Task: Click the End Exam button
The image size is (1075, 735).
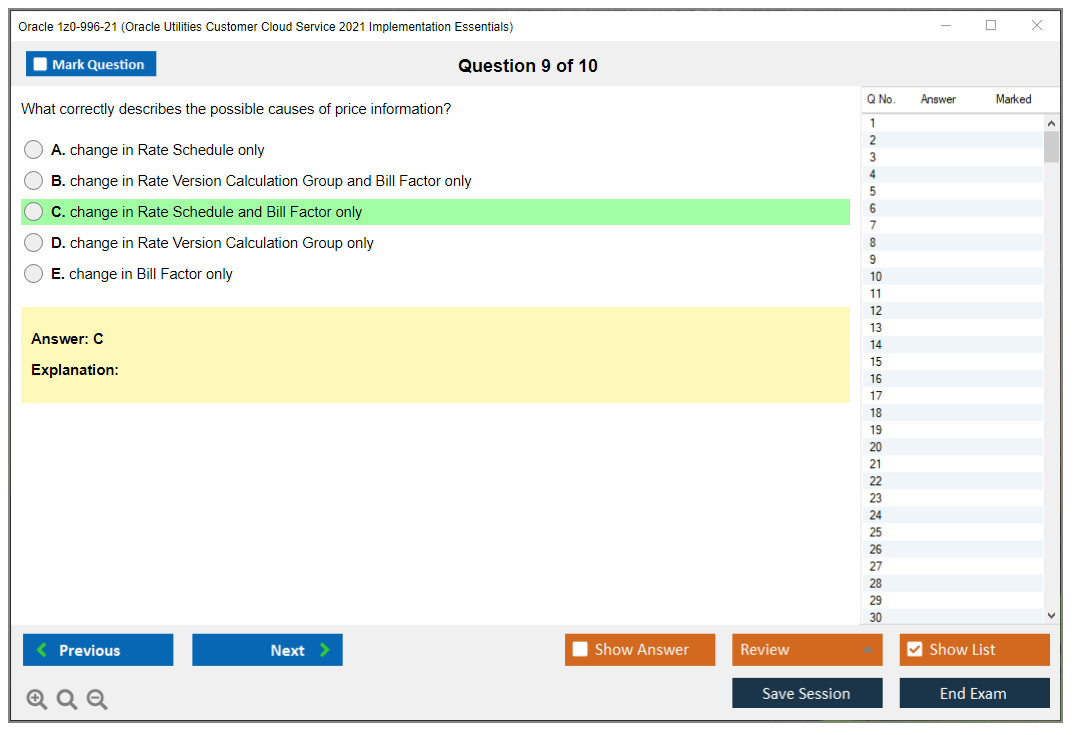Action: [973, 693]
